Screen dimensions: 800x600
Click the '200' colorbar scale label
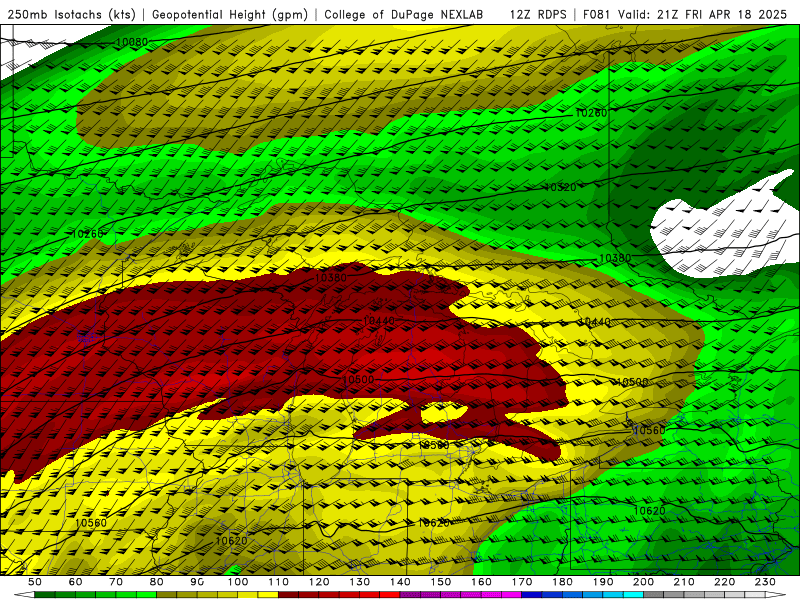[x=643, y=582]
